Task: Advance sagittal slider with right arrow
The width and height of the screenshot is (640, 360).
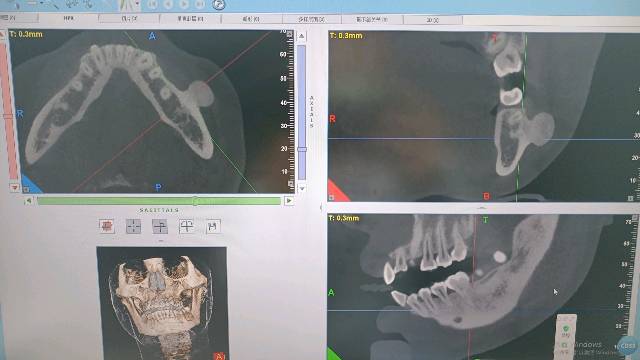Action: coord(289,201)
